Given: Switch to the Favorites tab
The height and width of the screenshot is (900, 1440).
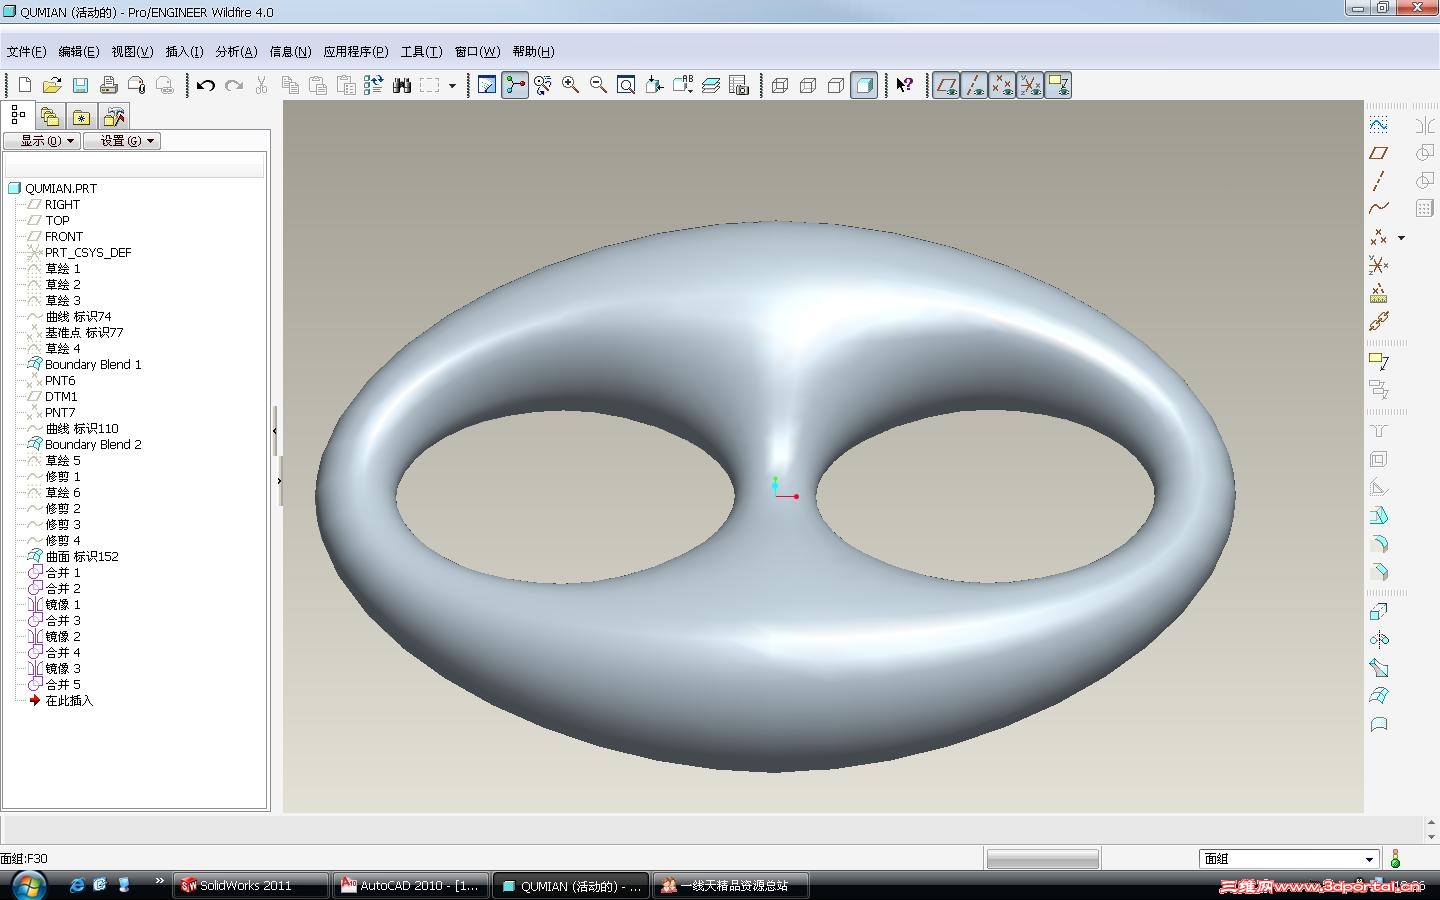Looking at the screenshot, I should (81, 117).
